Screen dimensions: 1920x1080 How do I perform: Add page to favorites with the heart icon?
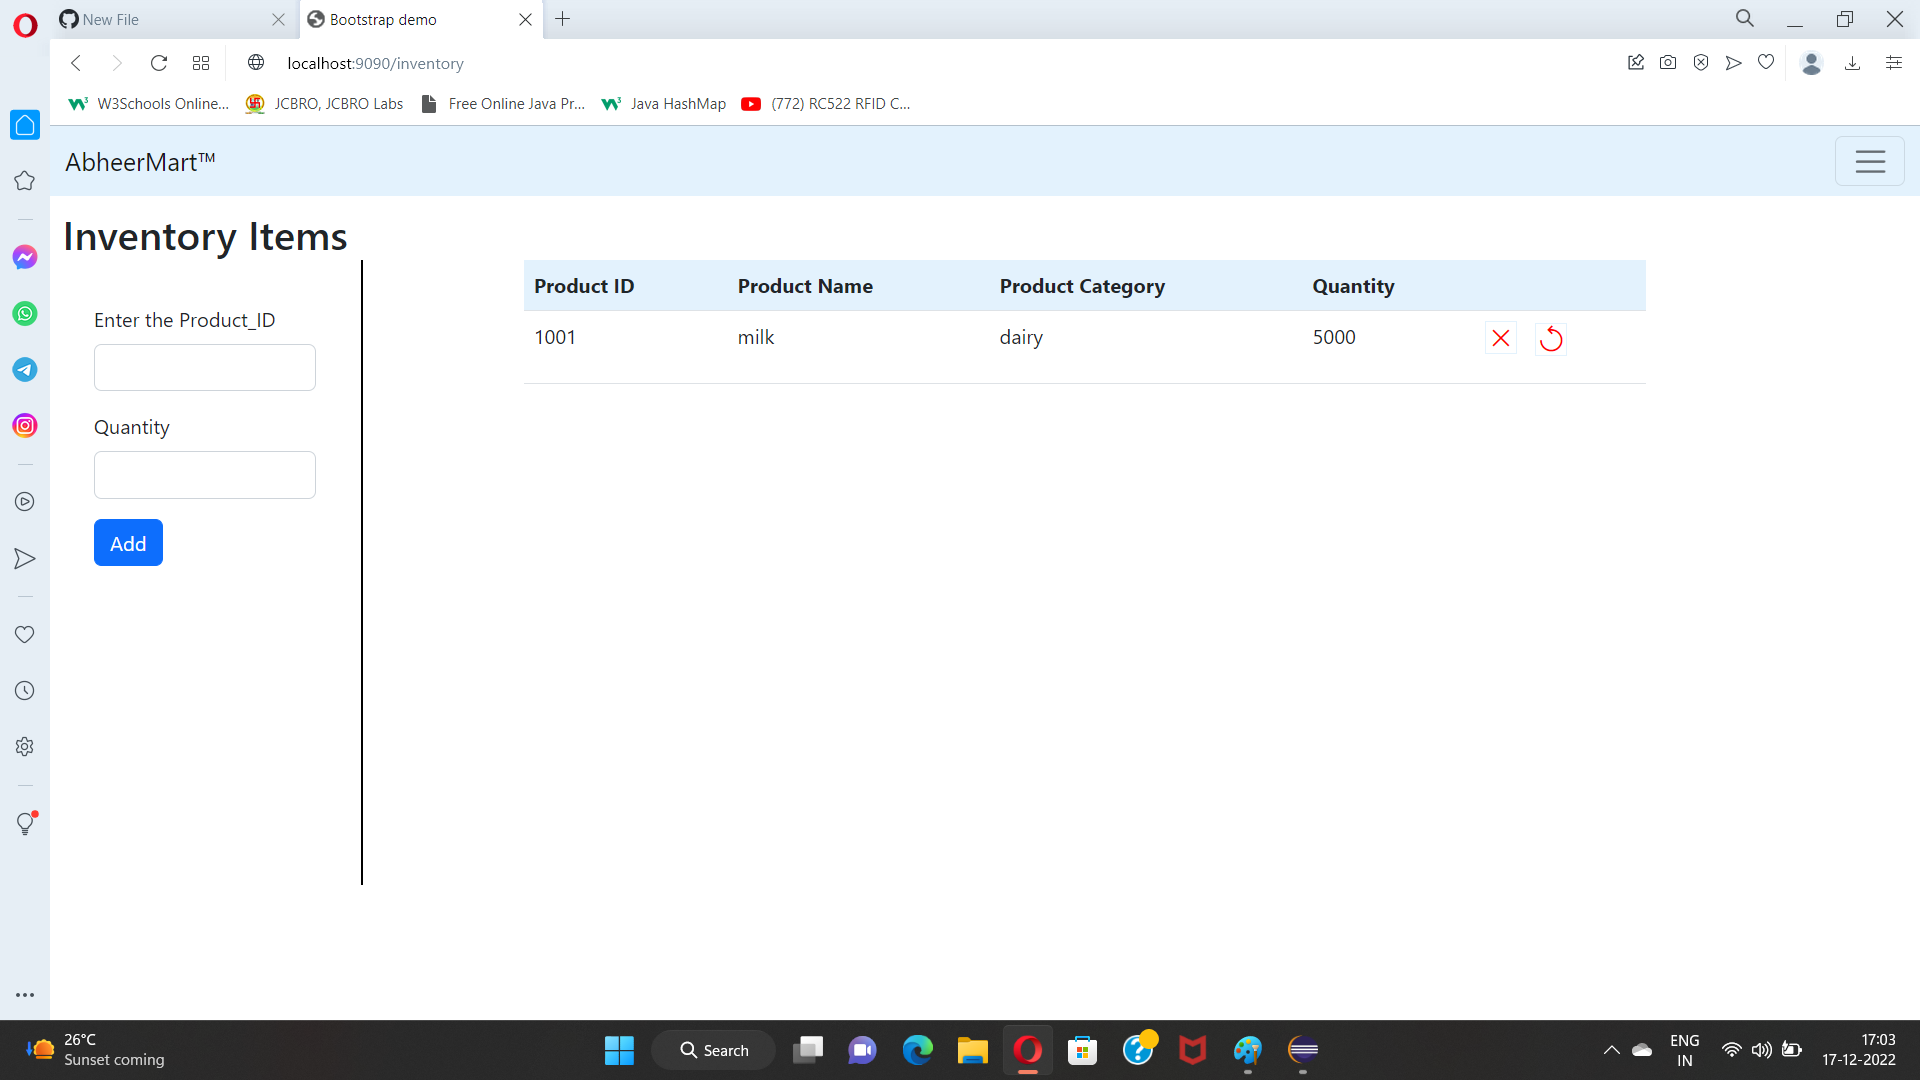click(1766, 62)
